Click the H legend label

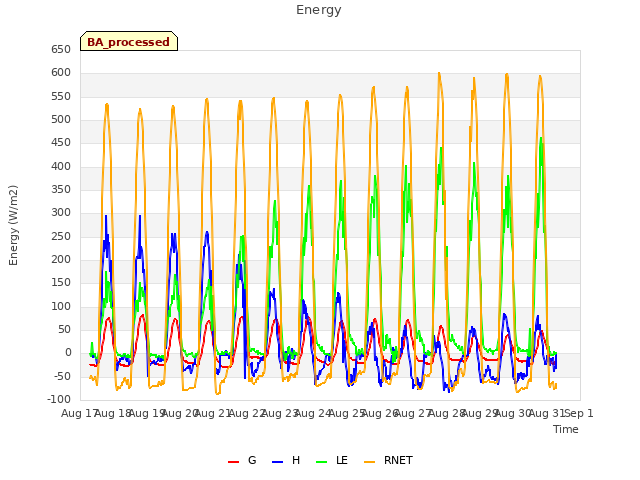click(296, 460)
